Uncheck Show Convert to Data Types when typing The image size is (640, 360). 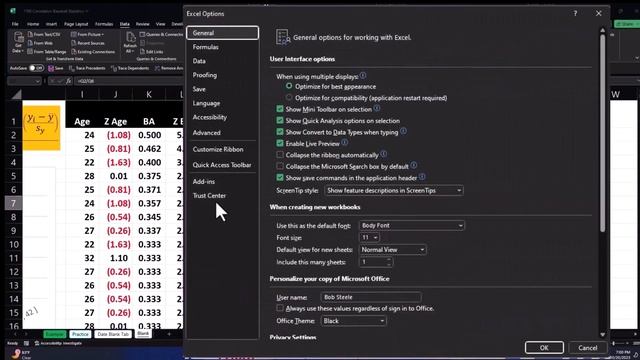click(x=280, y=132)
